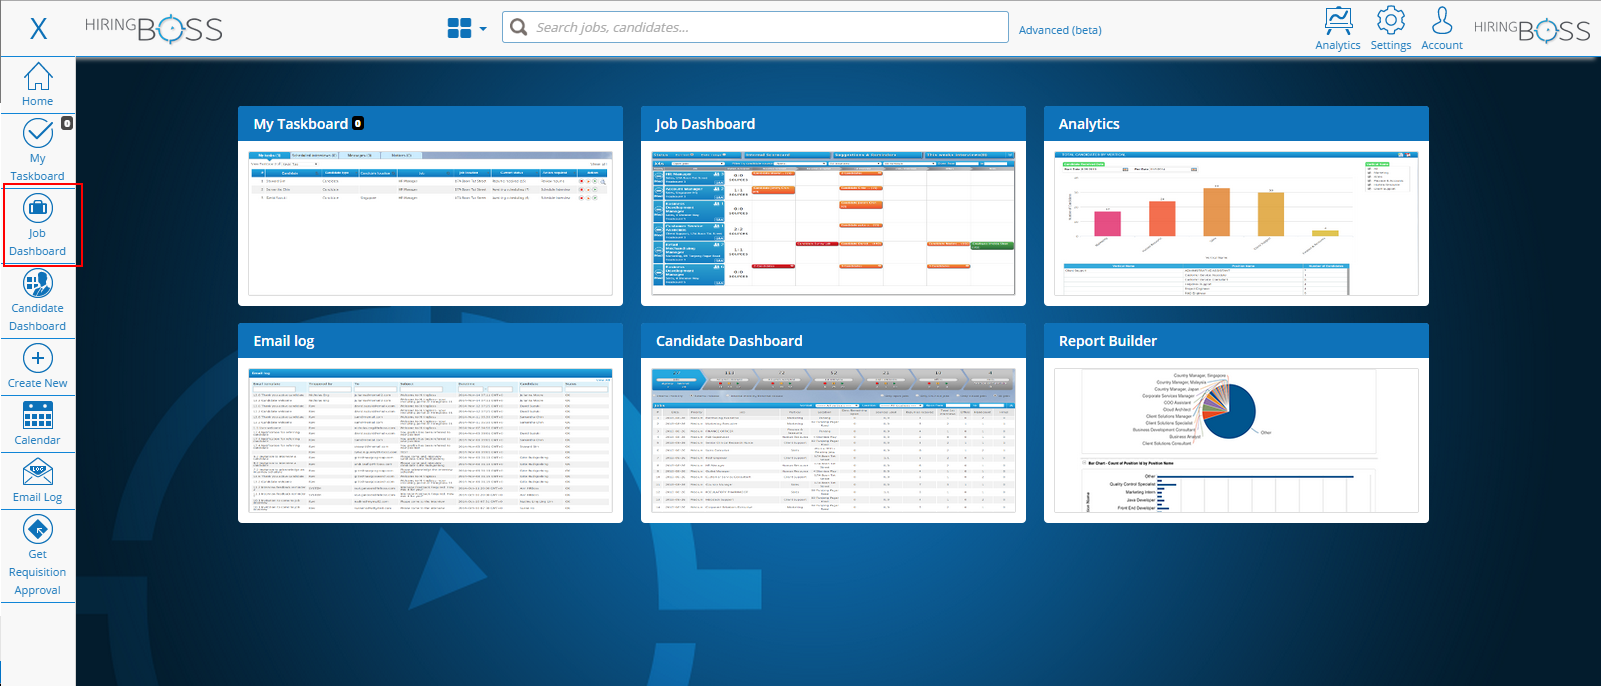Open the grid view switcher dropdown

click(467, 28)
